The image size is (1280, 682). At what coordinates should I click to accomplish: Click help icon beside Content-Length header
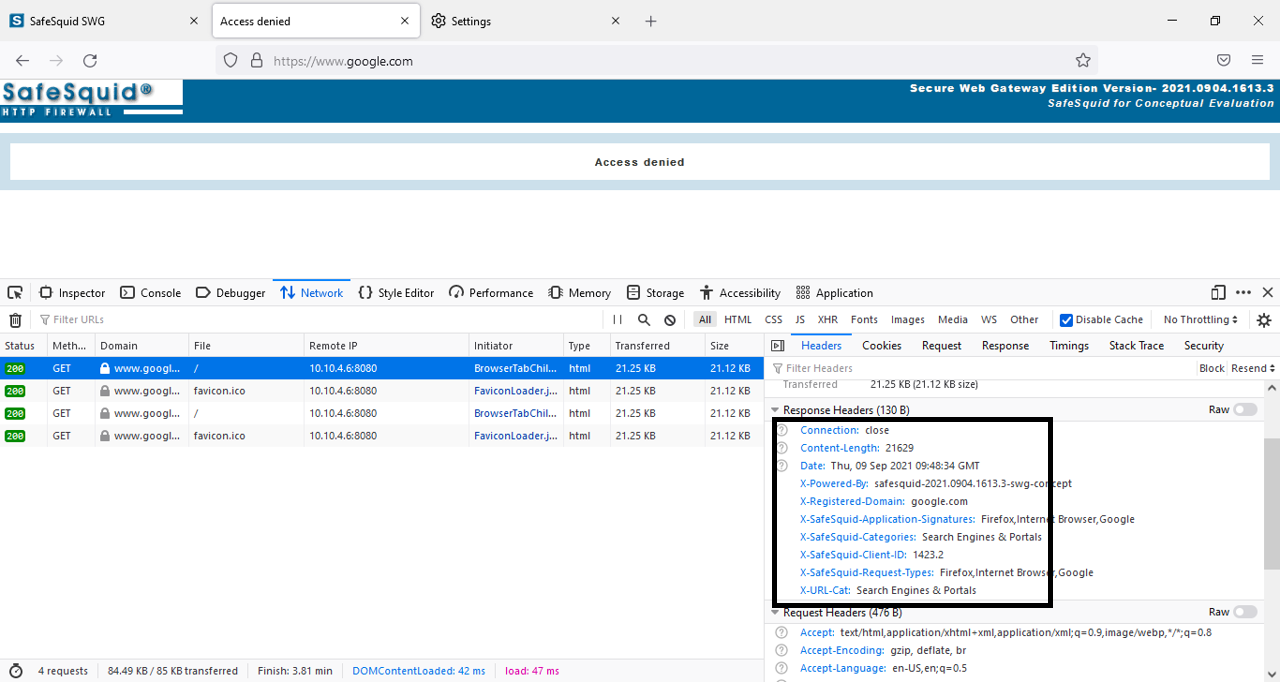pyautogui.click(x=782, y=448)
